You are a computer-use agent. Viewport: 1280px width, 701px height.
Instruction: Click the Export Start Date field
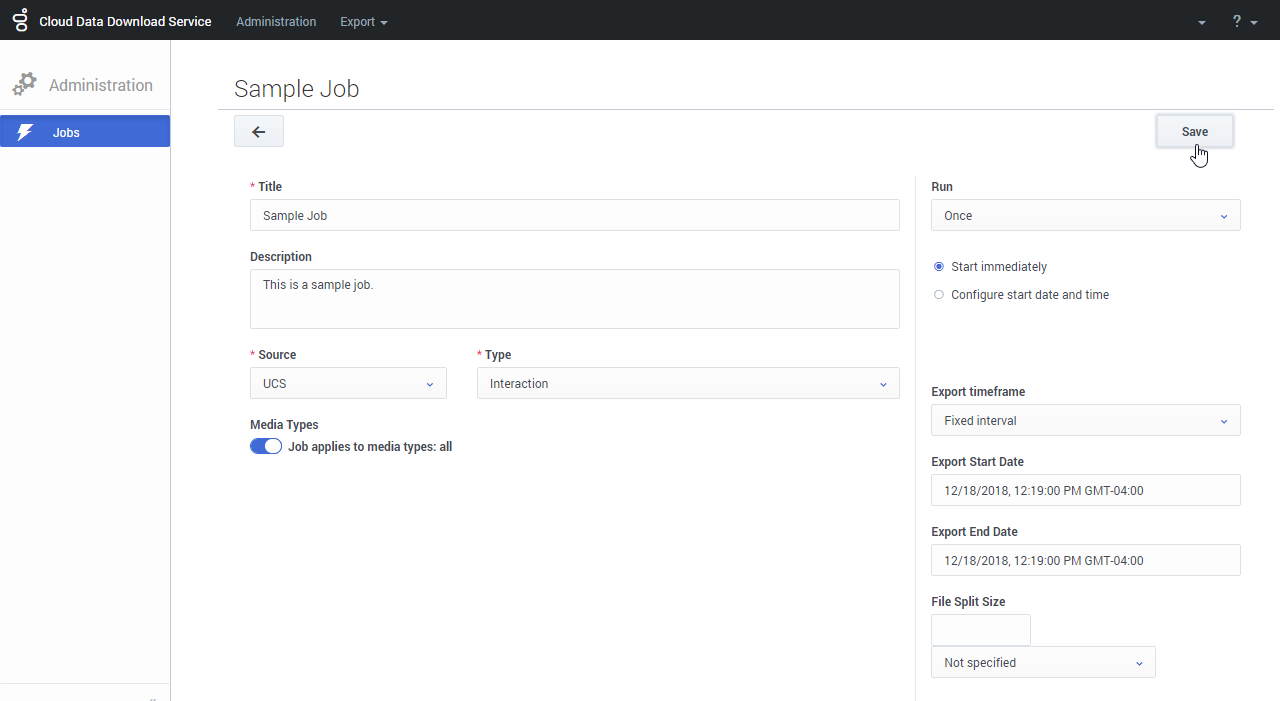pyautogui.click(x=1085, y=491)
